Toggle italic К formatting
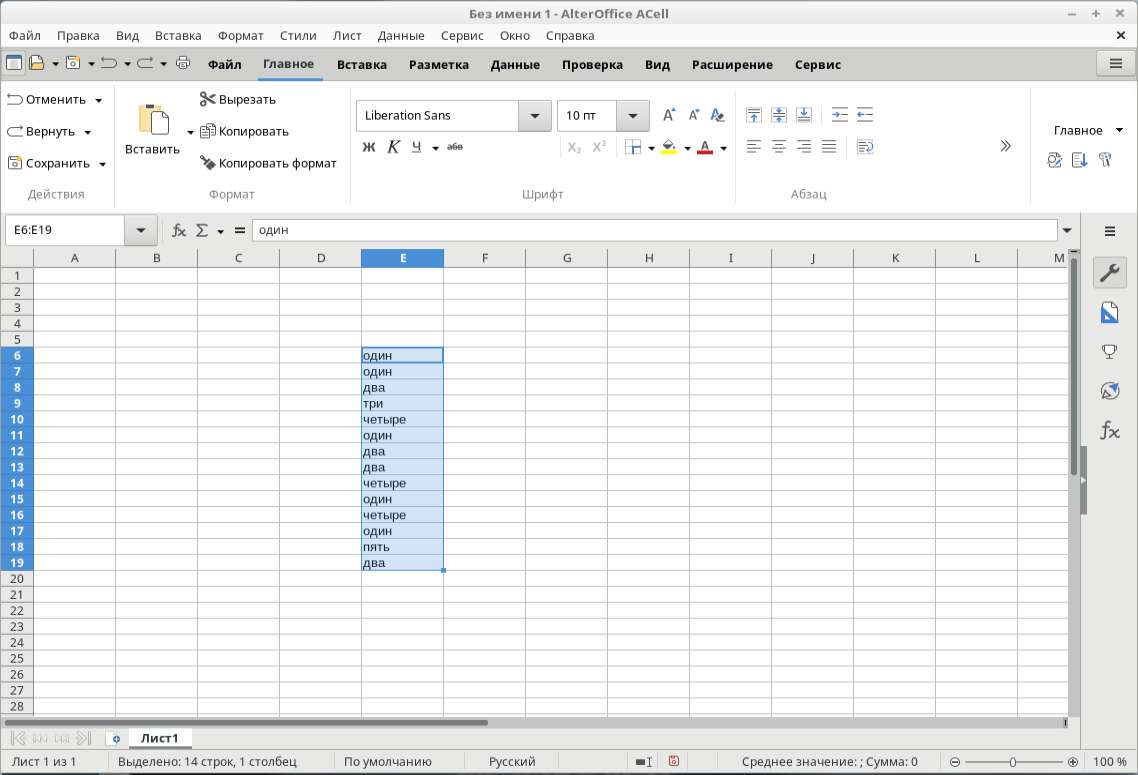1138x775 pixels. [x=393, y=147]
